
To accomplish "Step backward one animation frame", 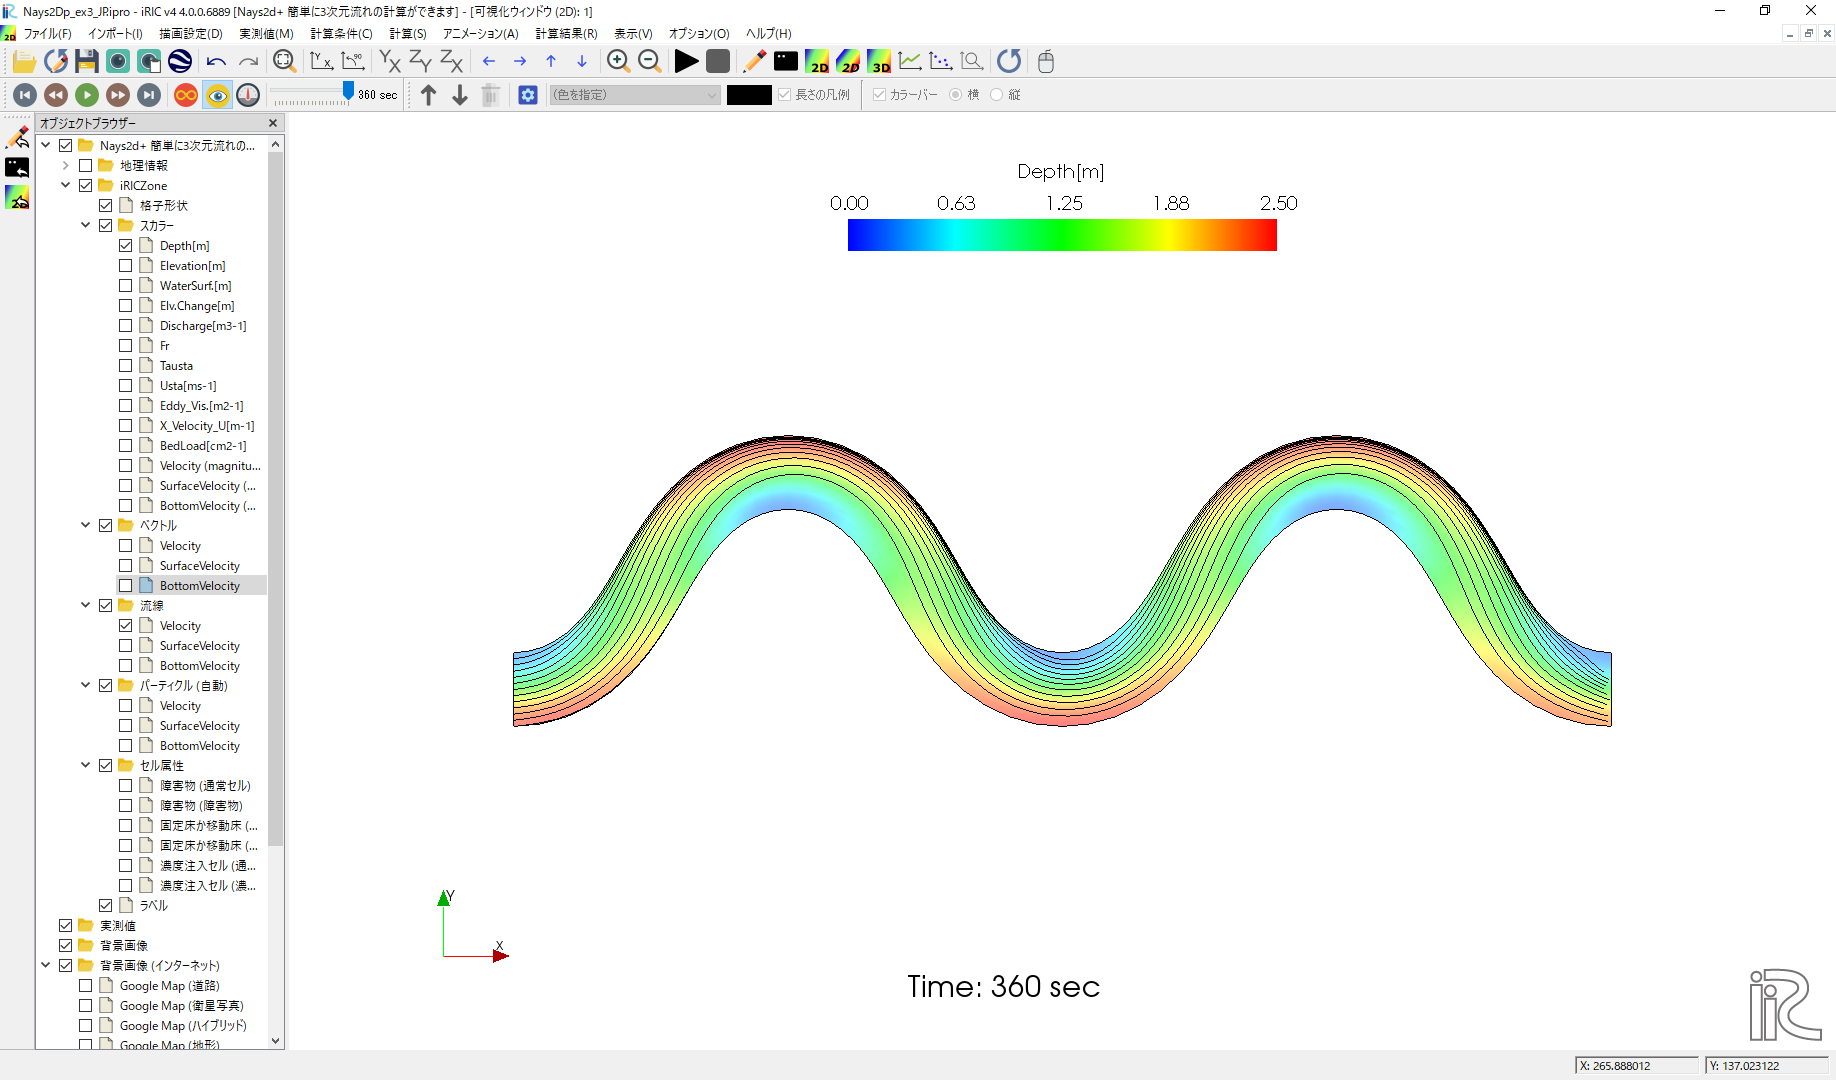I will pyautogui.click(x=56, y=95).
